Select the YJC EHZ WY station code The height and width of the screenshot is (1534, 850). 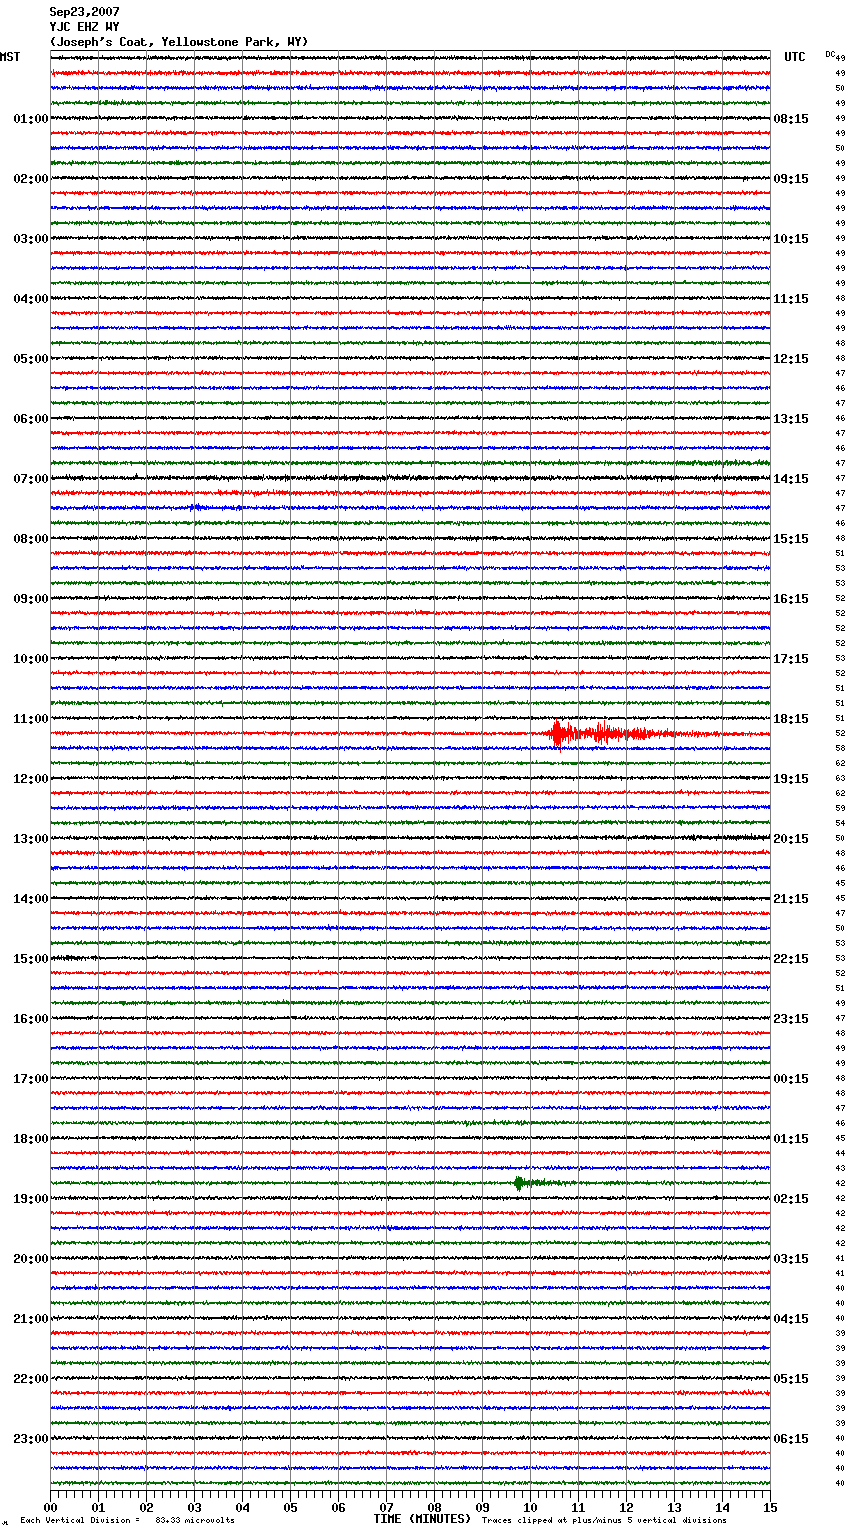85,27
